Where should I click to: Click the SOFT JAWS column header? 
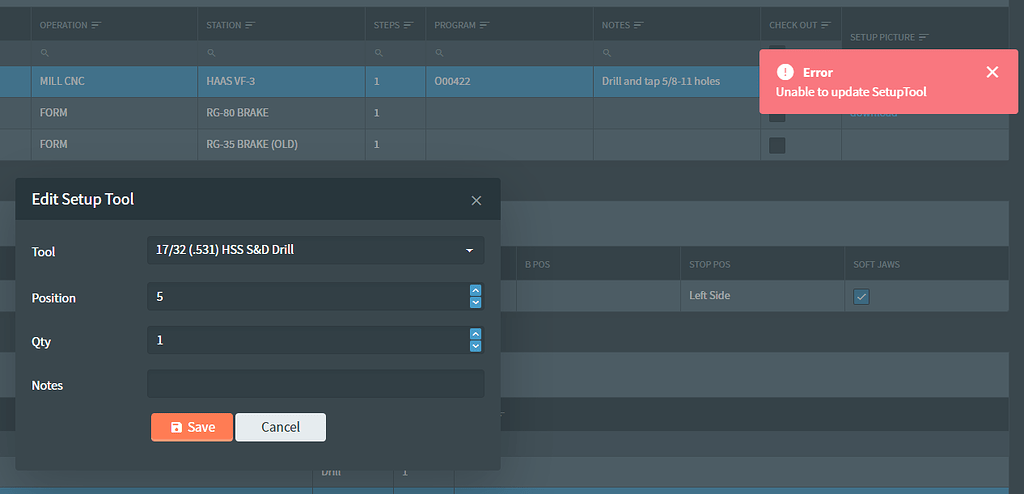click(926, 264)
